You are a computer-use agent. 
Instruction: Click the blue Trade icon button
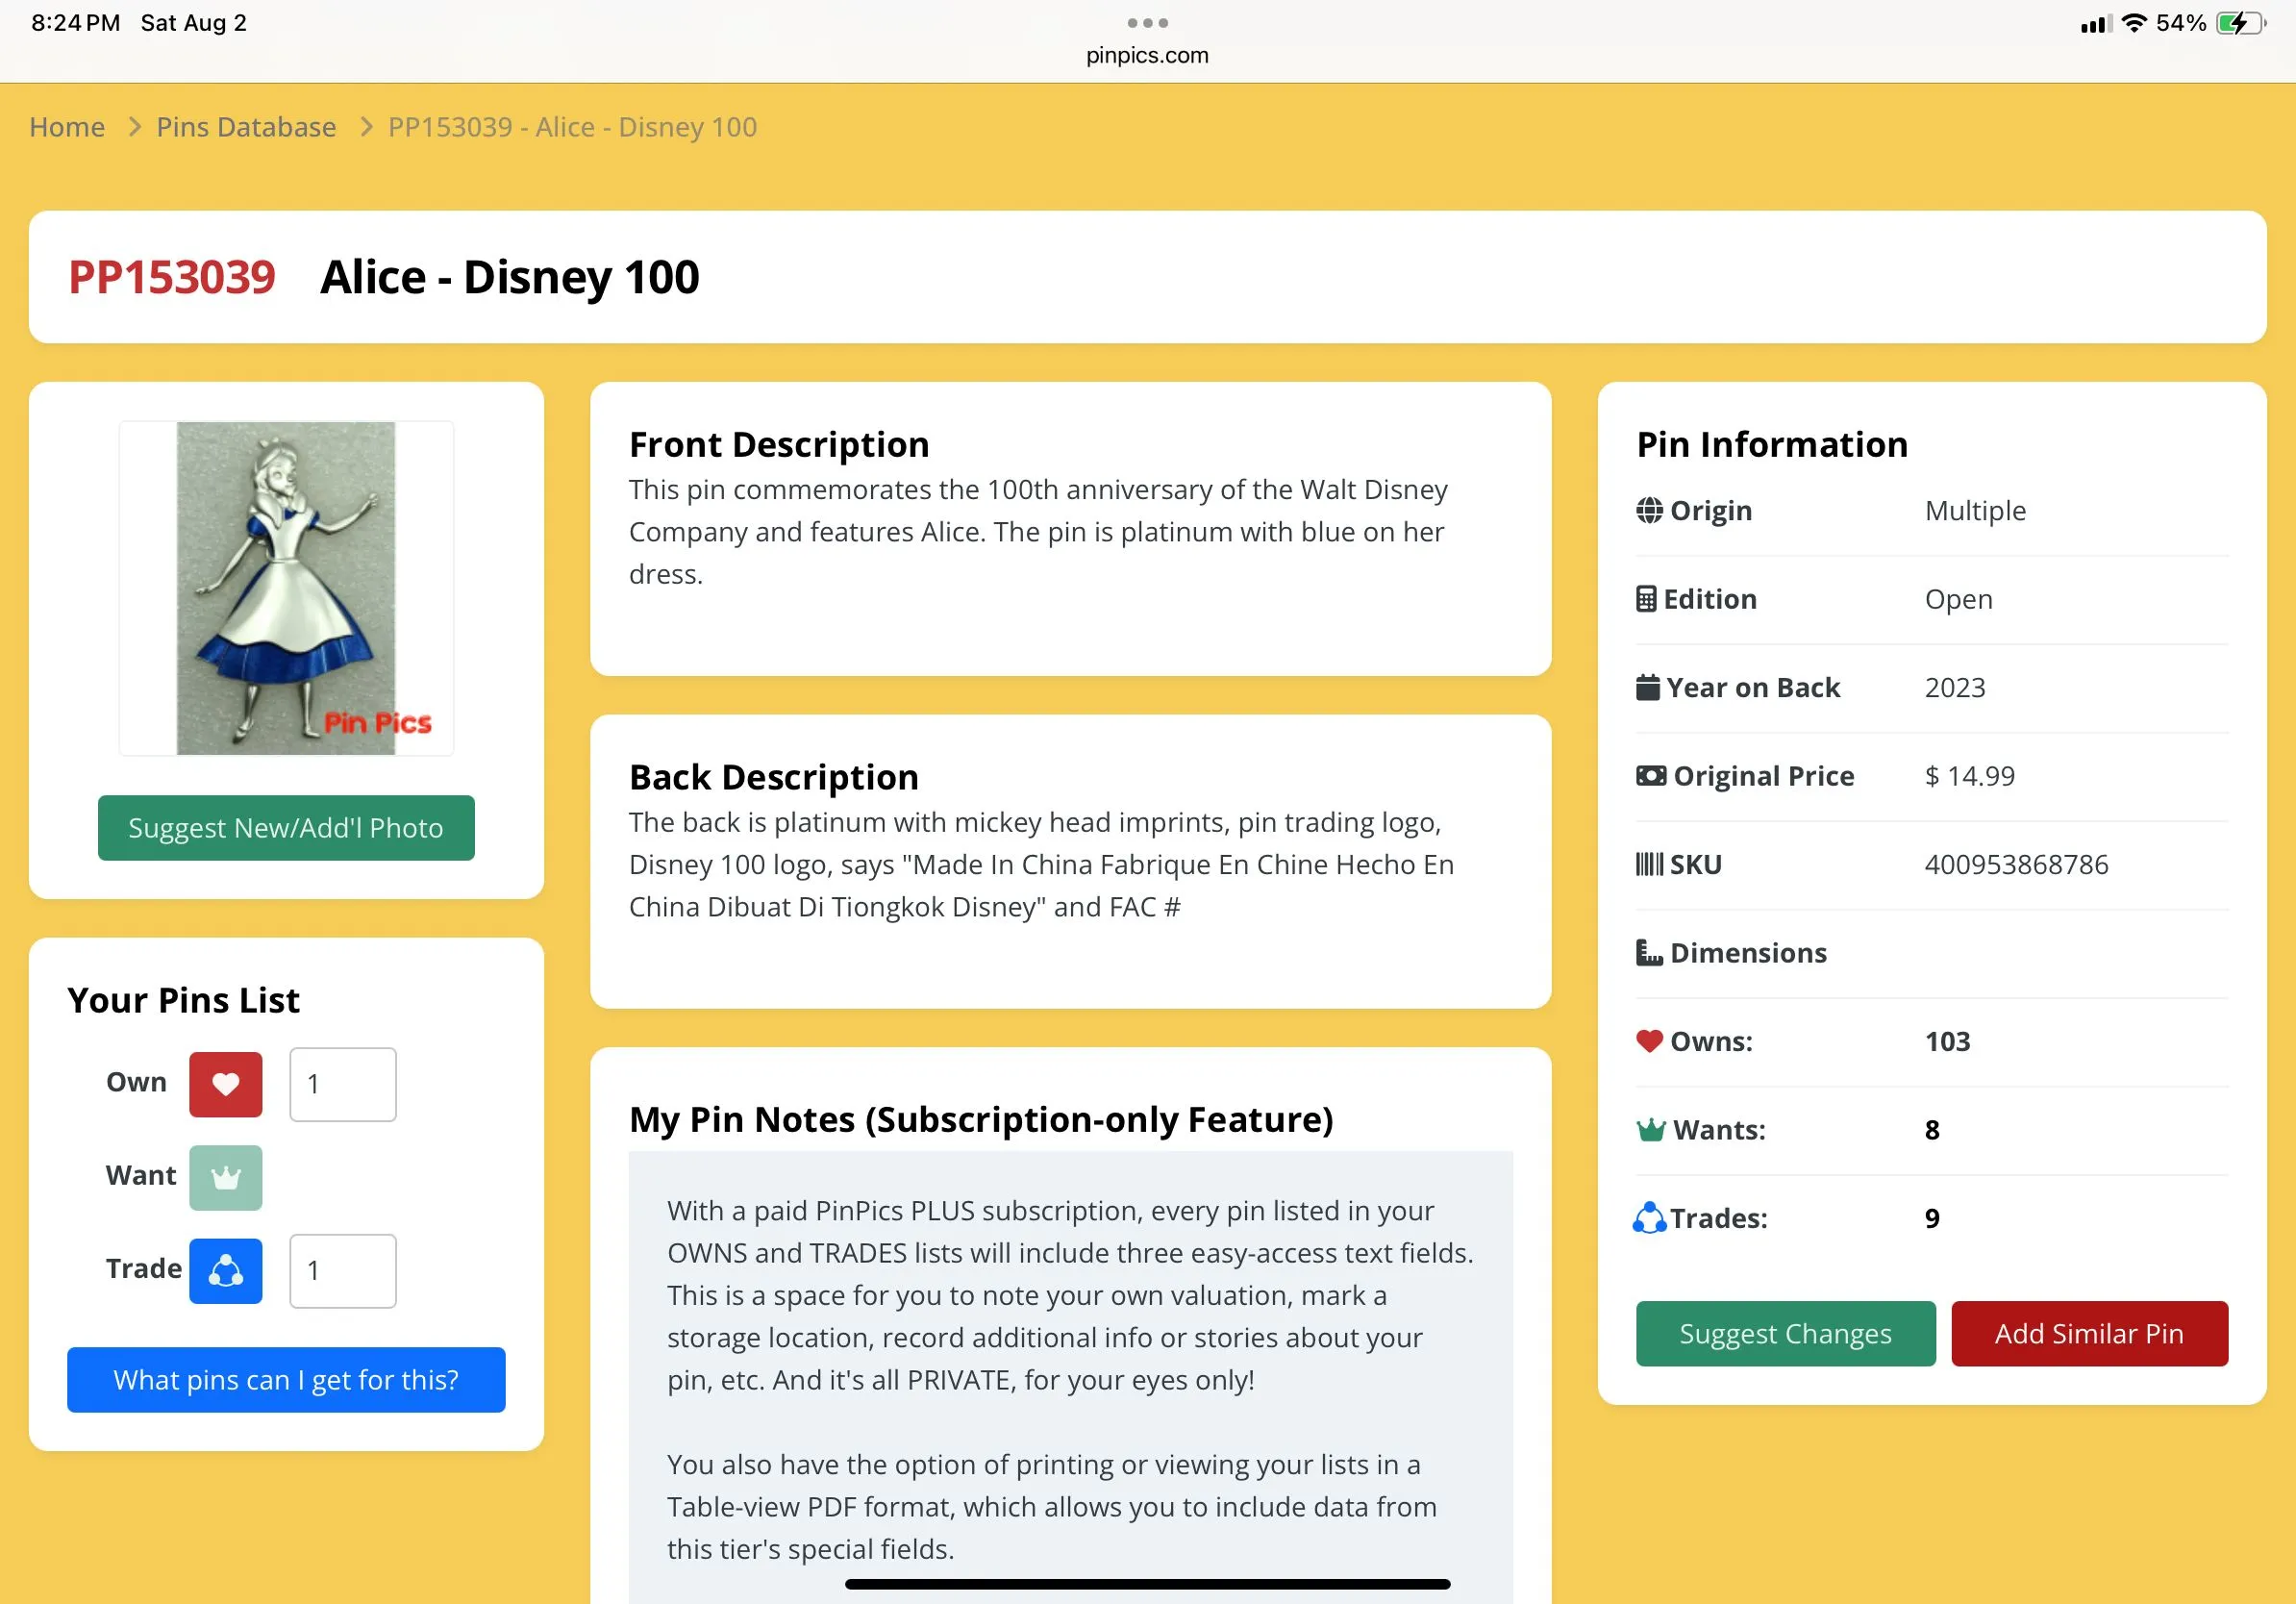tap(226, 1270)
